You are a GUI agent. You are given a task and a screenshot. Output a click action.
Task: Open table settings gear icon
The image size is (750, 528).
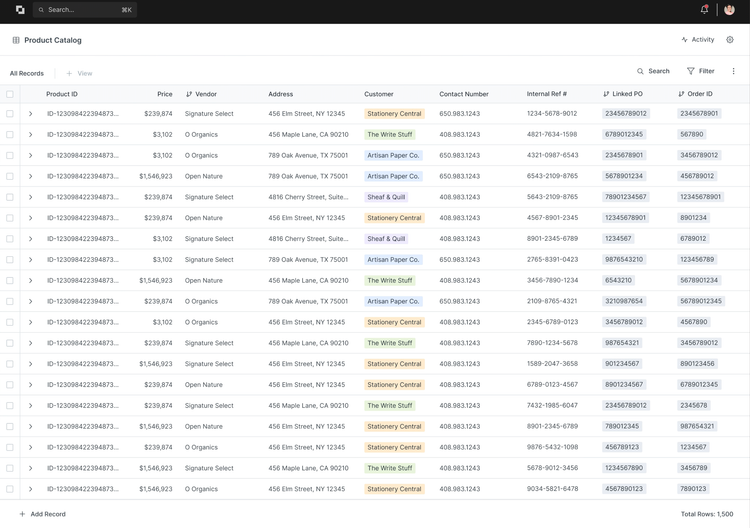tap(730, 40)
